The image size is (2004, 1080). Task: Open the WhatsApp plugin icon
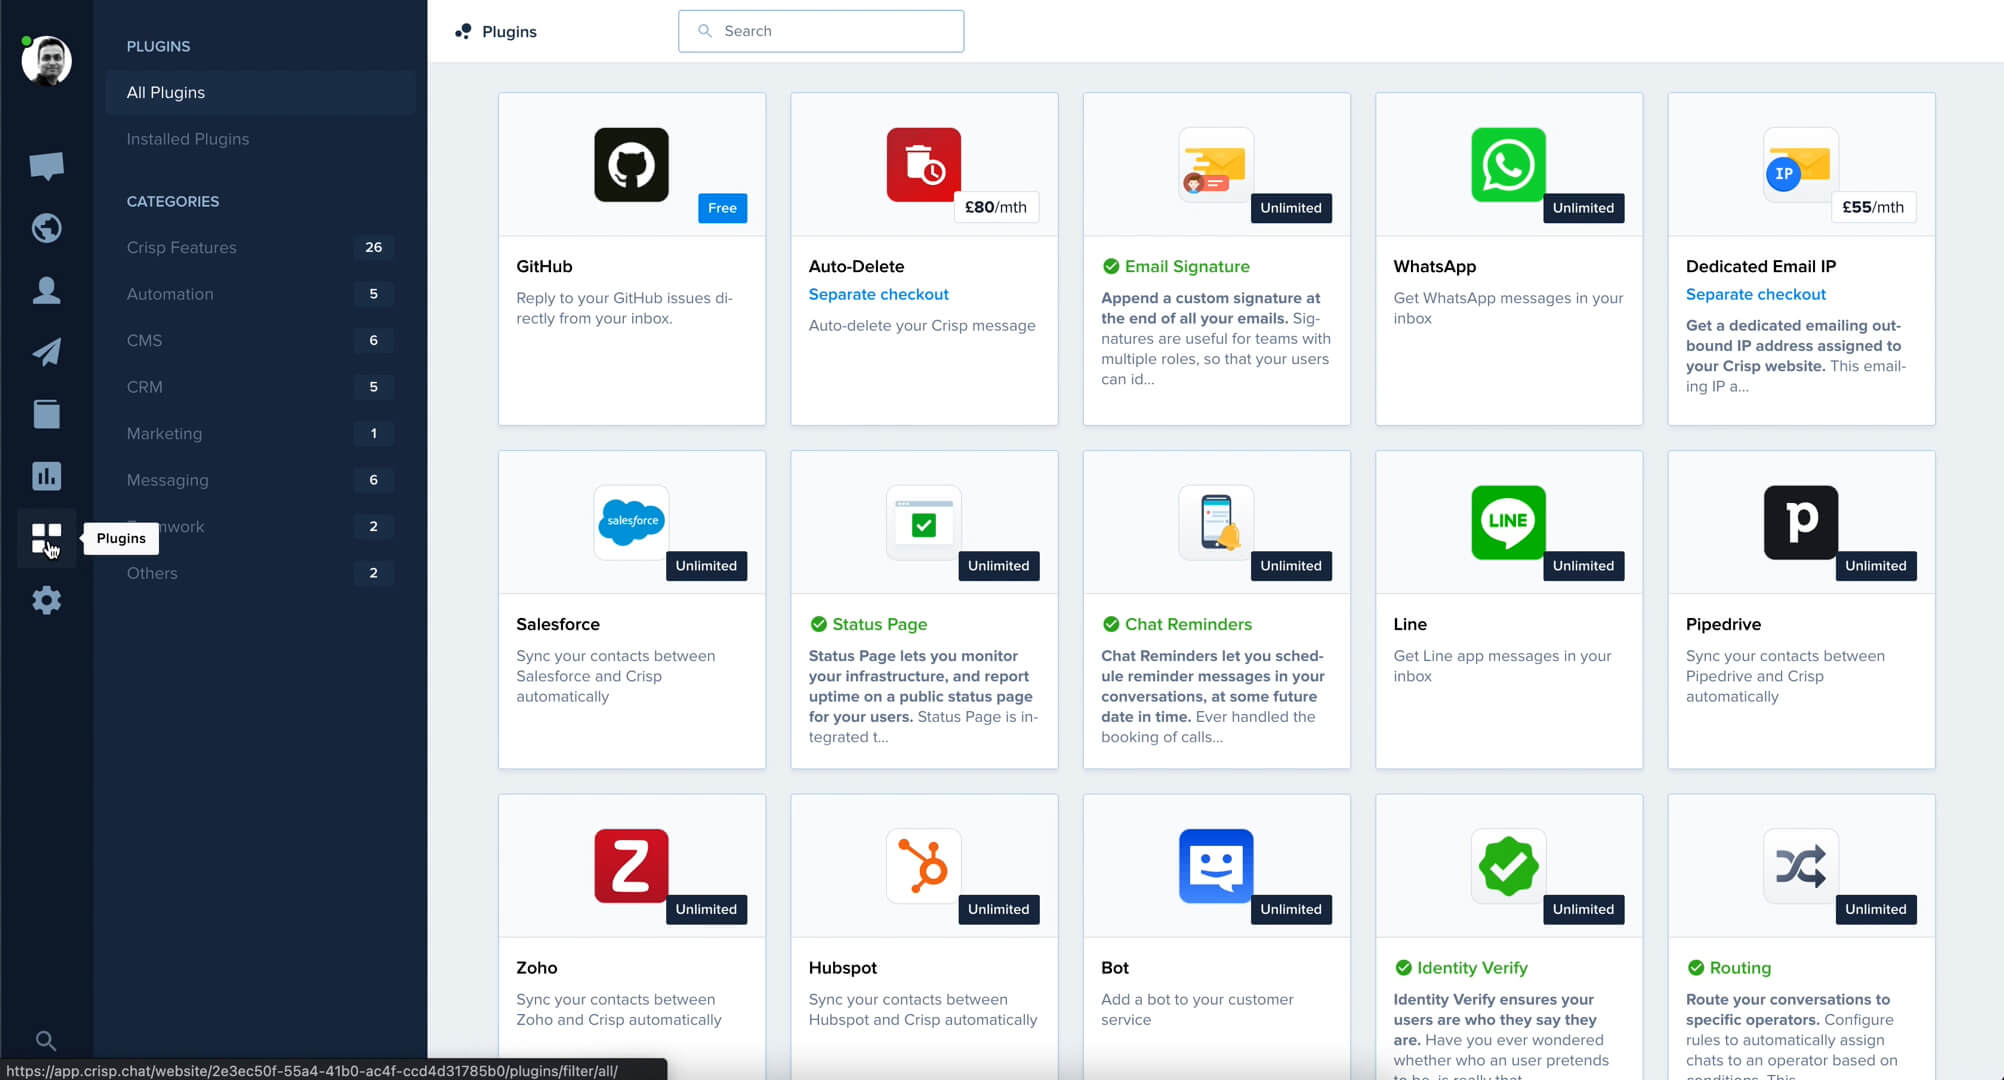click(1508, 165)
